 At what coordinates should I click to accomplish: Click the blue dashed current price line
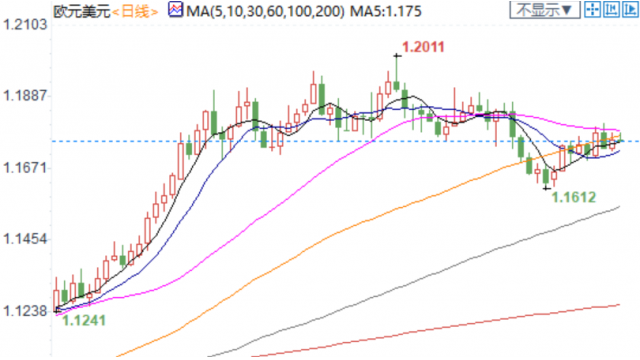click(x=345, y=141)
